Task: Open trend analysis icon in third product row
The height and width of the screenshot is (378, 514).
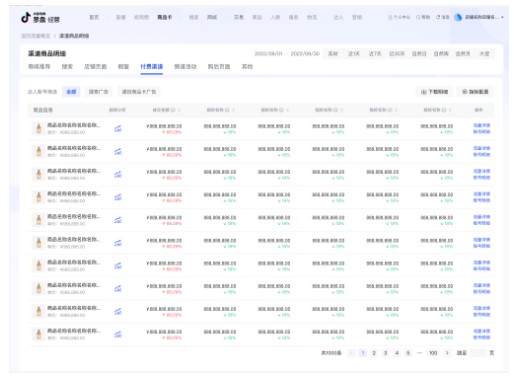Action: click(118, 174)
